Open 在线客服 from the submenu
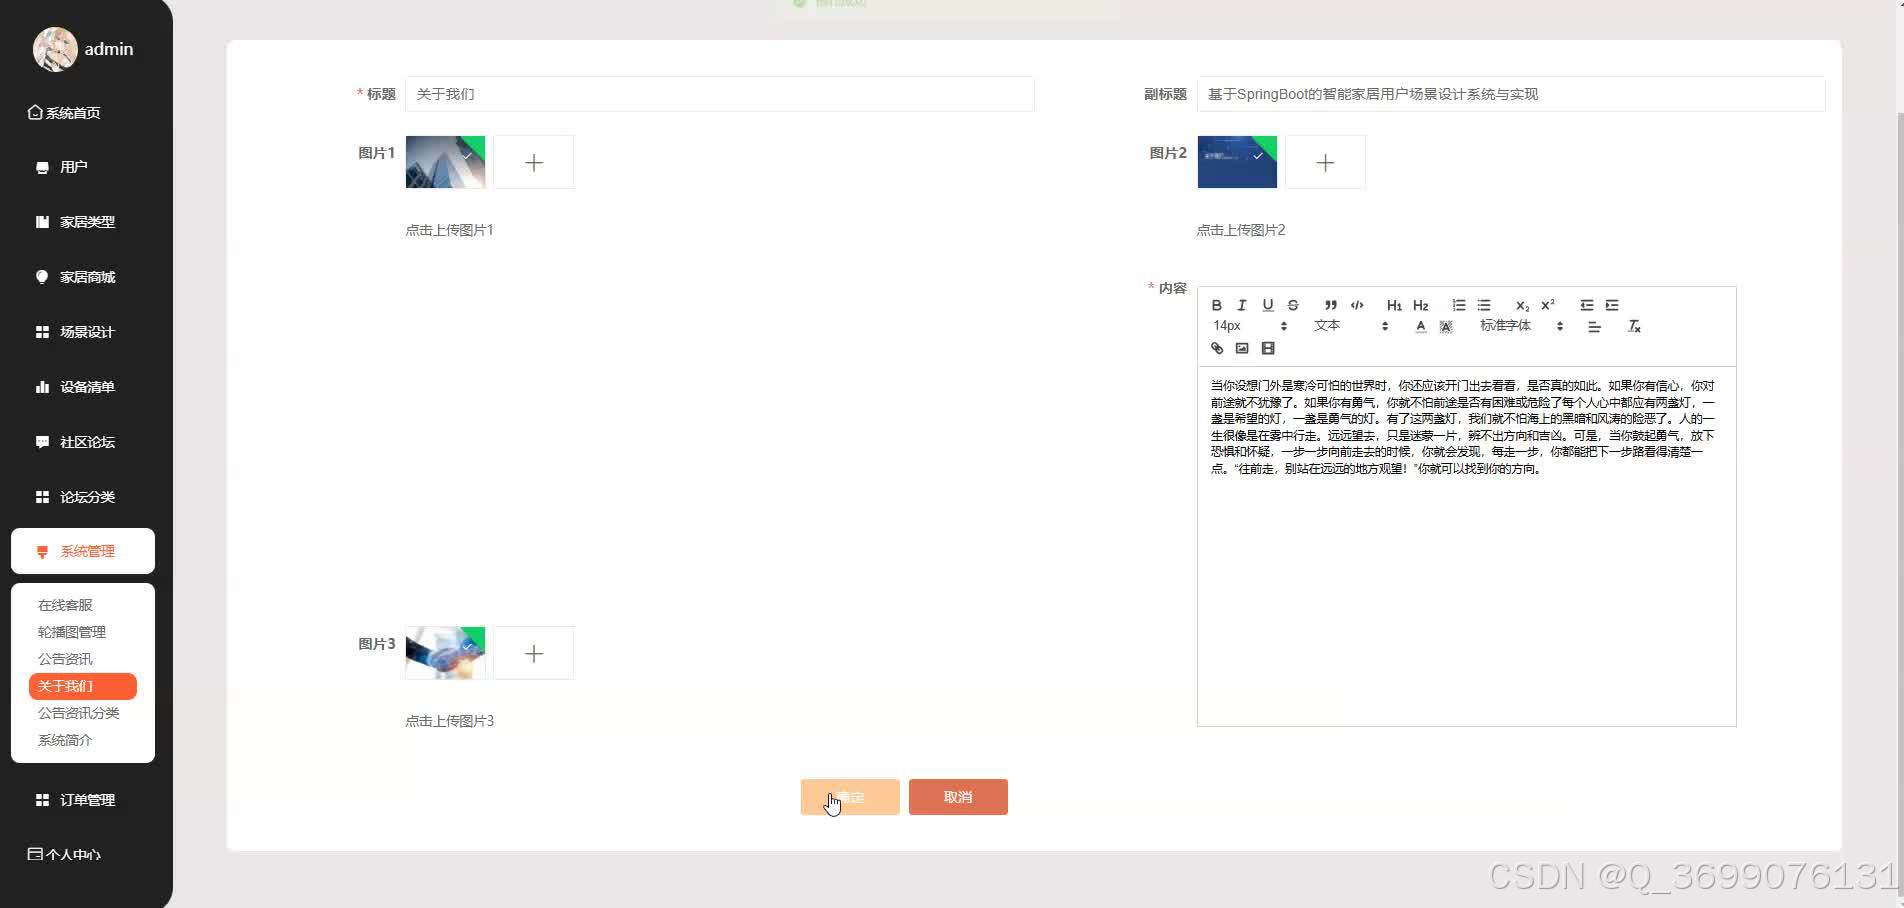The height and width of the screenshot is (908, 1904). tap(65, 605)
